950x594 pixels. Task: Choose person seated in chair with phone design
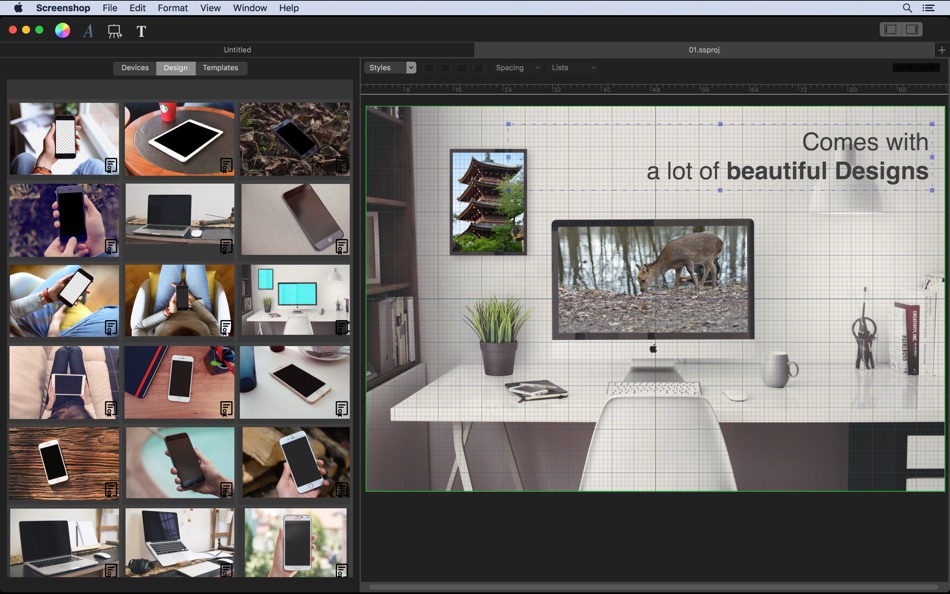click(179, 301)
